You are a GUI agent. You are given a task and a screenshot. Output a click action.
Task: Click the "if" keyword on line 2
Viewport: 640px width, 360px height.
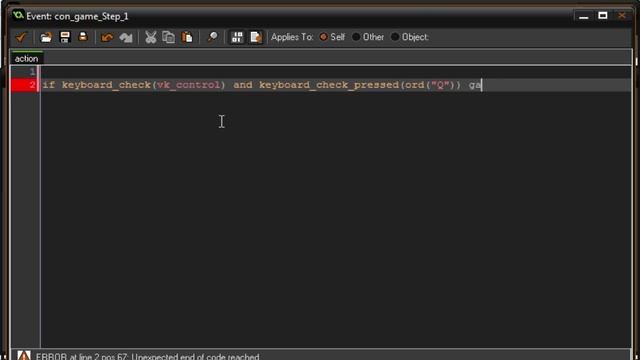coord(49,85)
